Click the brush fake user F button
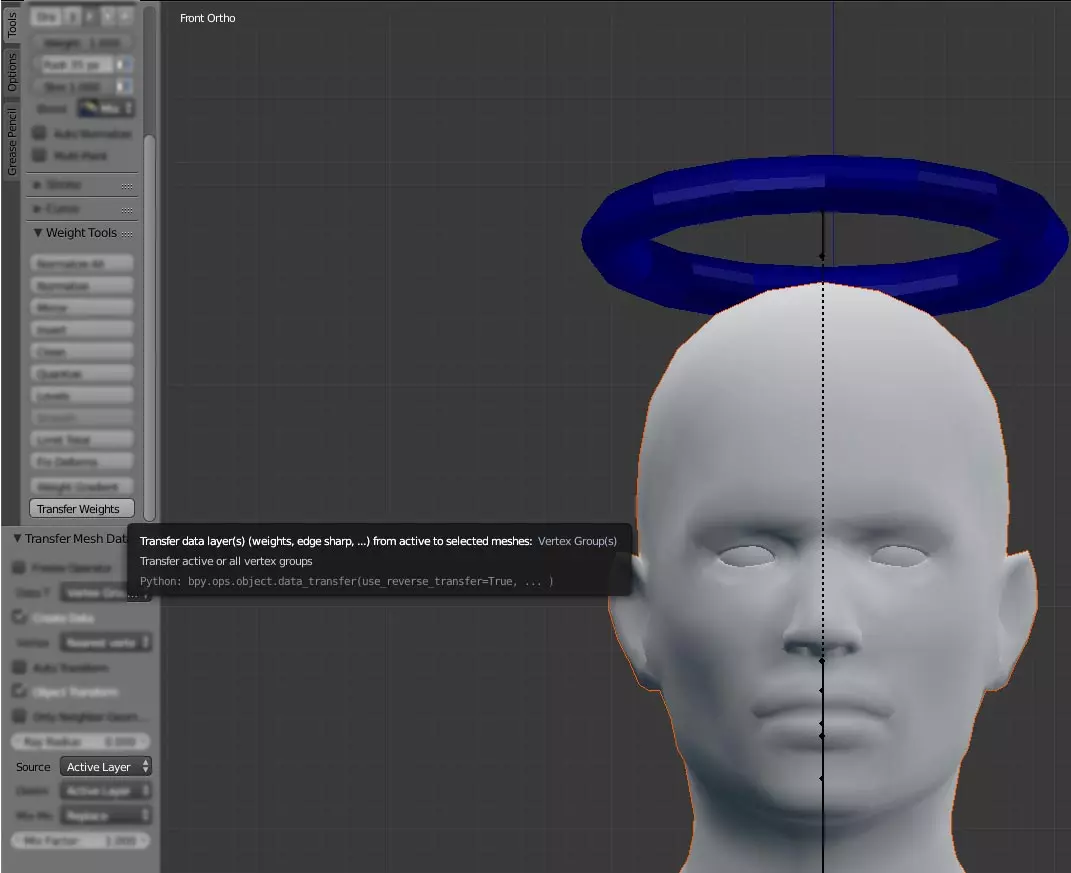Image resolution: width=1071 pixels, height=873 pixels. tap(90, 17)
